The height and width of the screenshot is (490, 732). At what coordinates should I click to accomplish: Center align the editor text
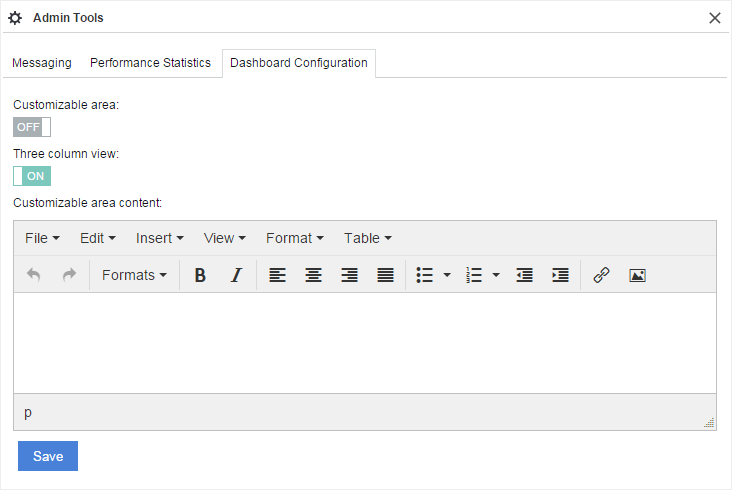313,275
